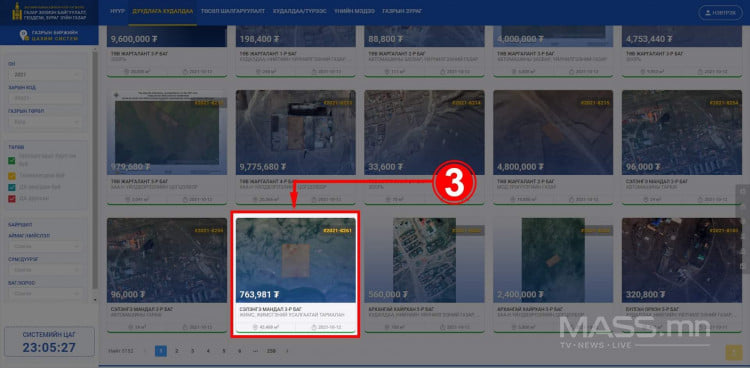Open the ГАЗРЫН ЗУРАГ nav tab
The width and height of the screenshot is (750, 368).
[x=399, y=11]
